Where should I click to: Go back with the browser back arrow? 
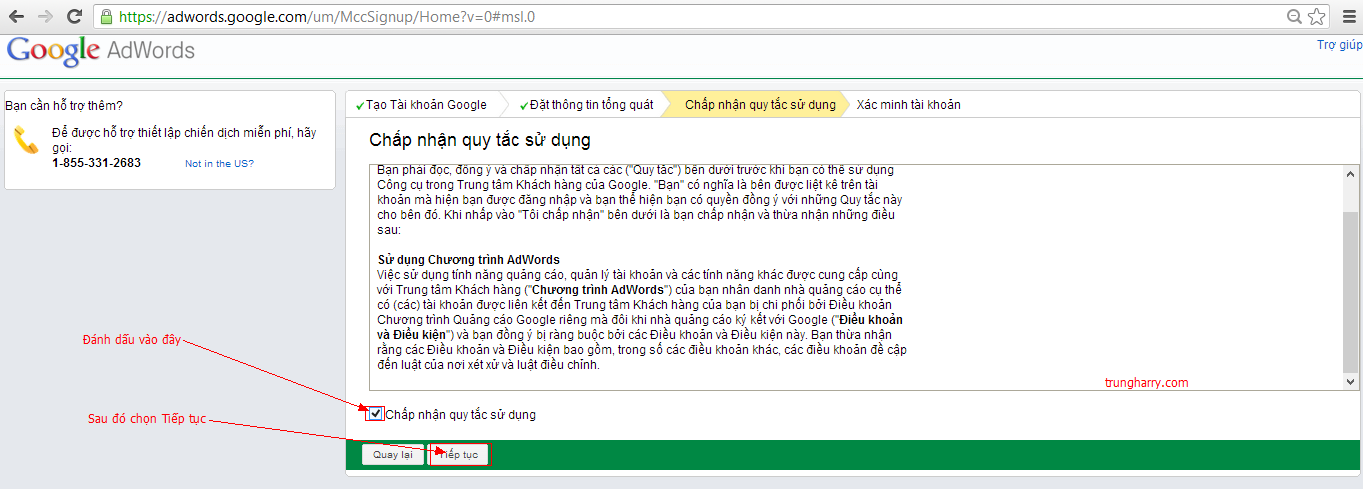click(x=17, y=16)
